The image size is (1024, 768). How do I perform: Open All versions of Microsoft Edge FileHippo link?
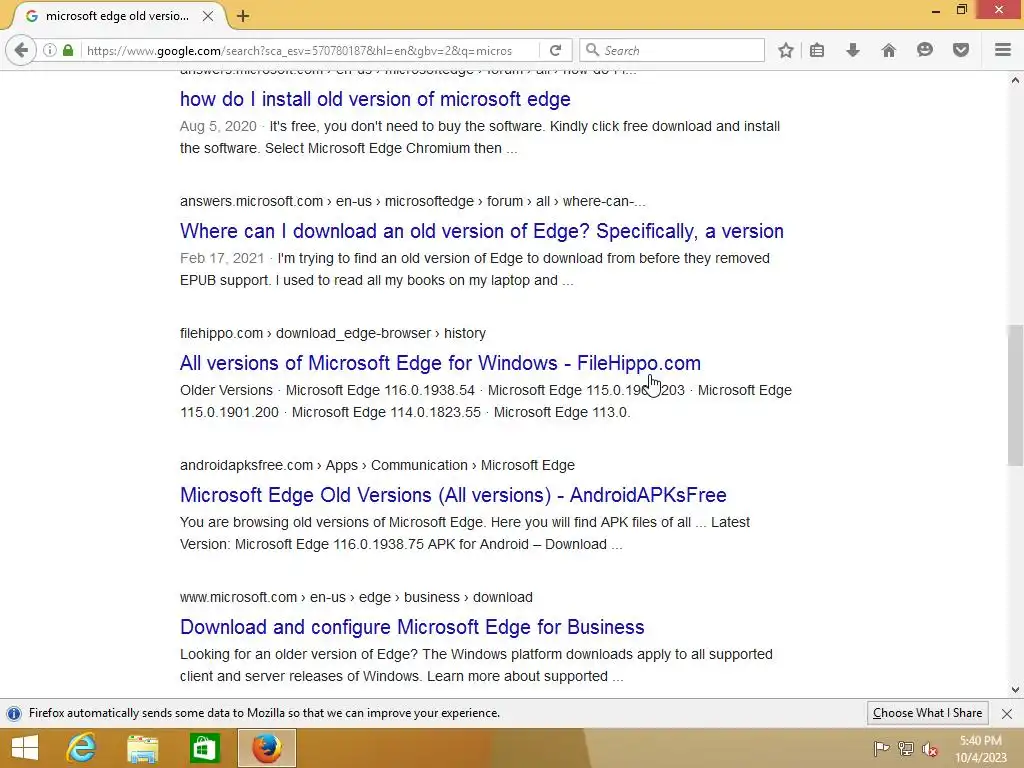pos(440,363)
